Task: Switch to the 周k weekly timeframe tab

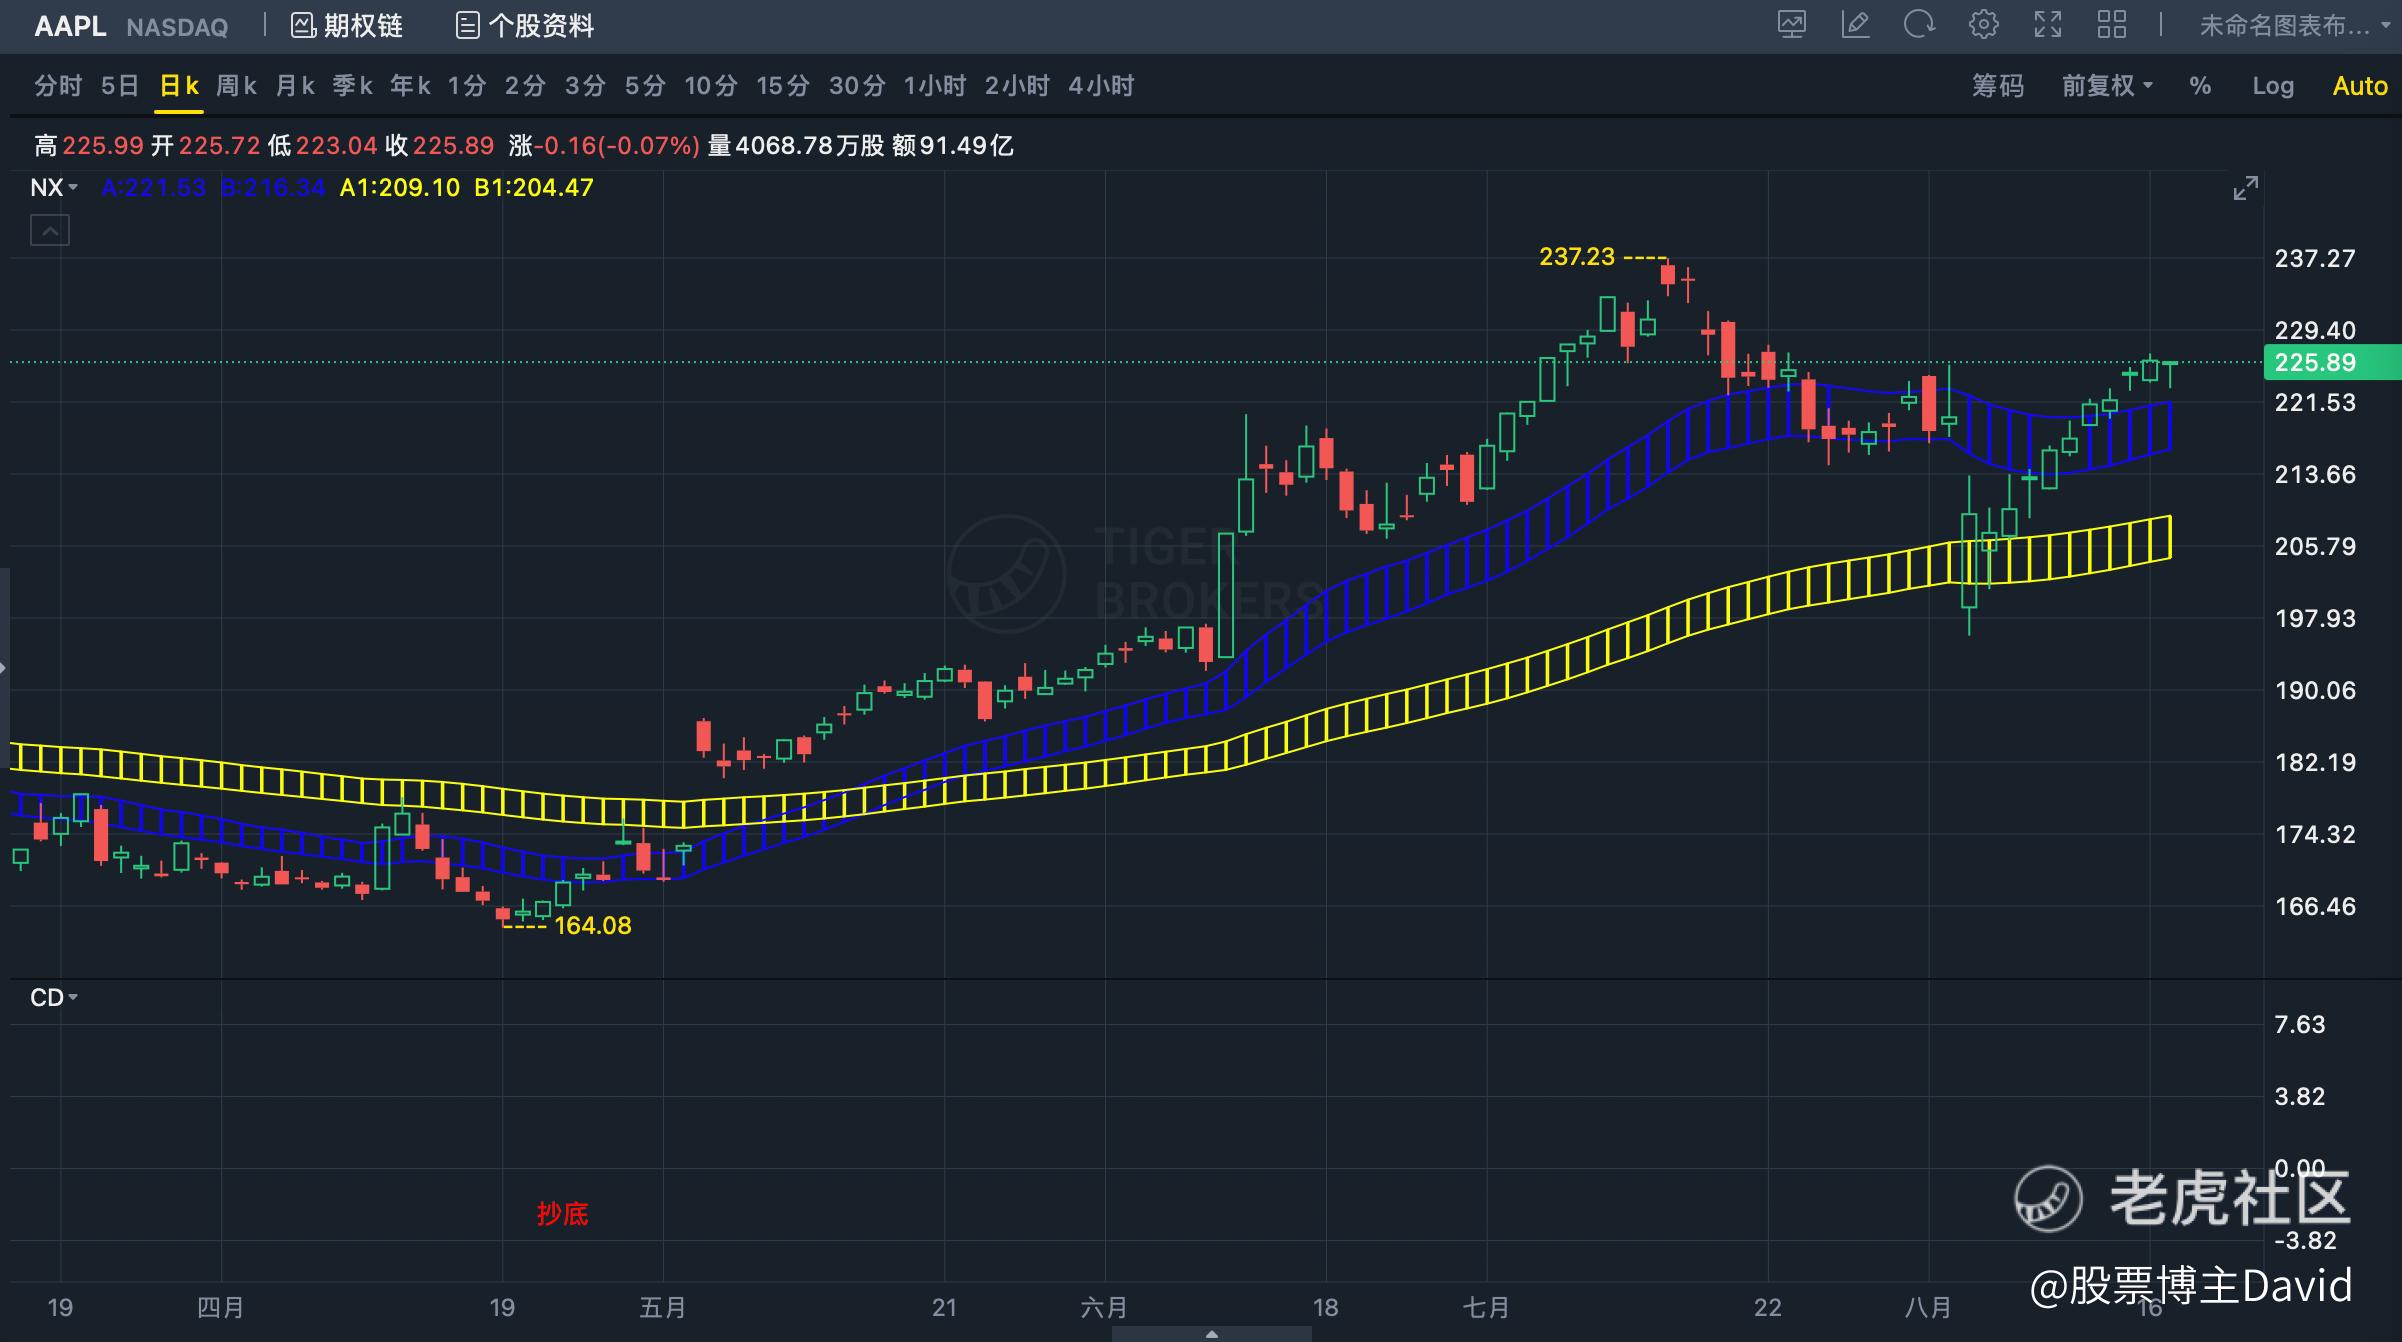Action: 237,86
